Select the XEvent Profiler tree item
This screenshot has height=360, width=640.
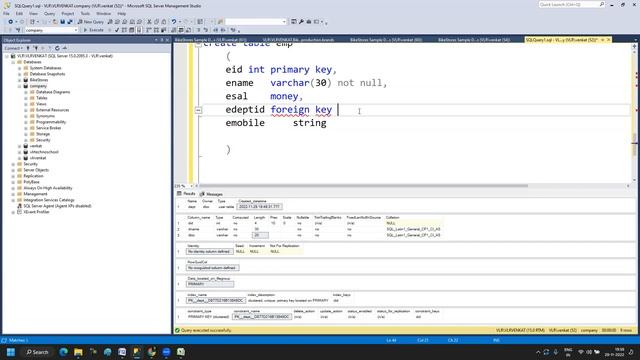[x=36, y=212]
